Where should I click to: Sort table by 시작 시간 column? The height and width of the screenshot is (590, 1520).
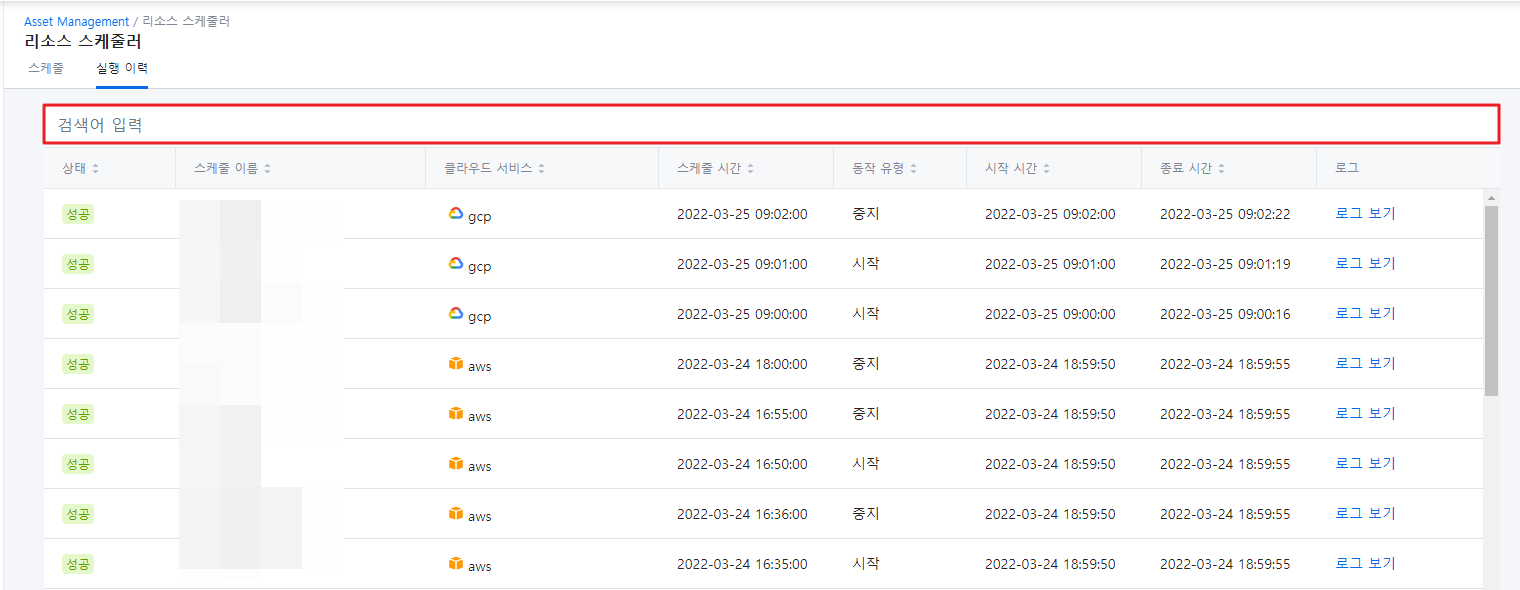(x=1046, y=169)
